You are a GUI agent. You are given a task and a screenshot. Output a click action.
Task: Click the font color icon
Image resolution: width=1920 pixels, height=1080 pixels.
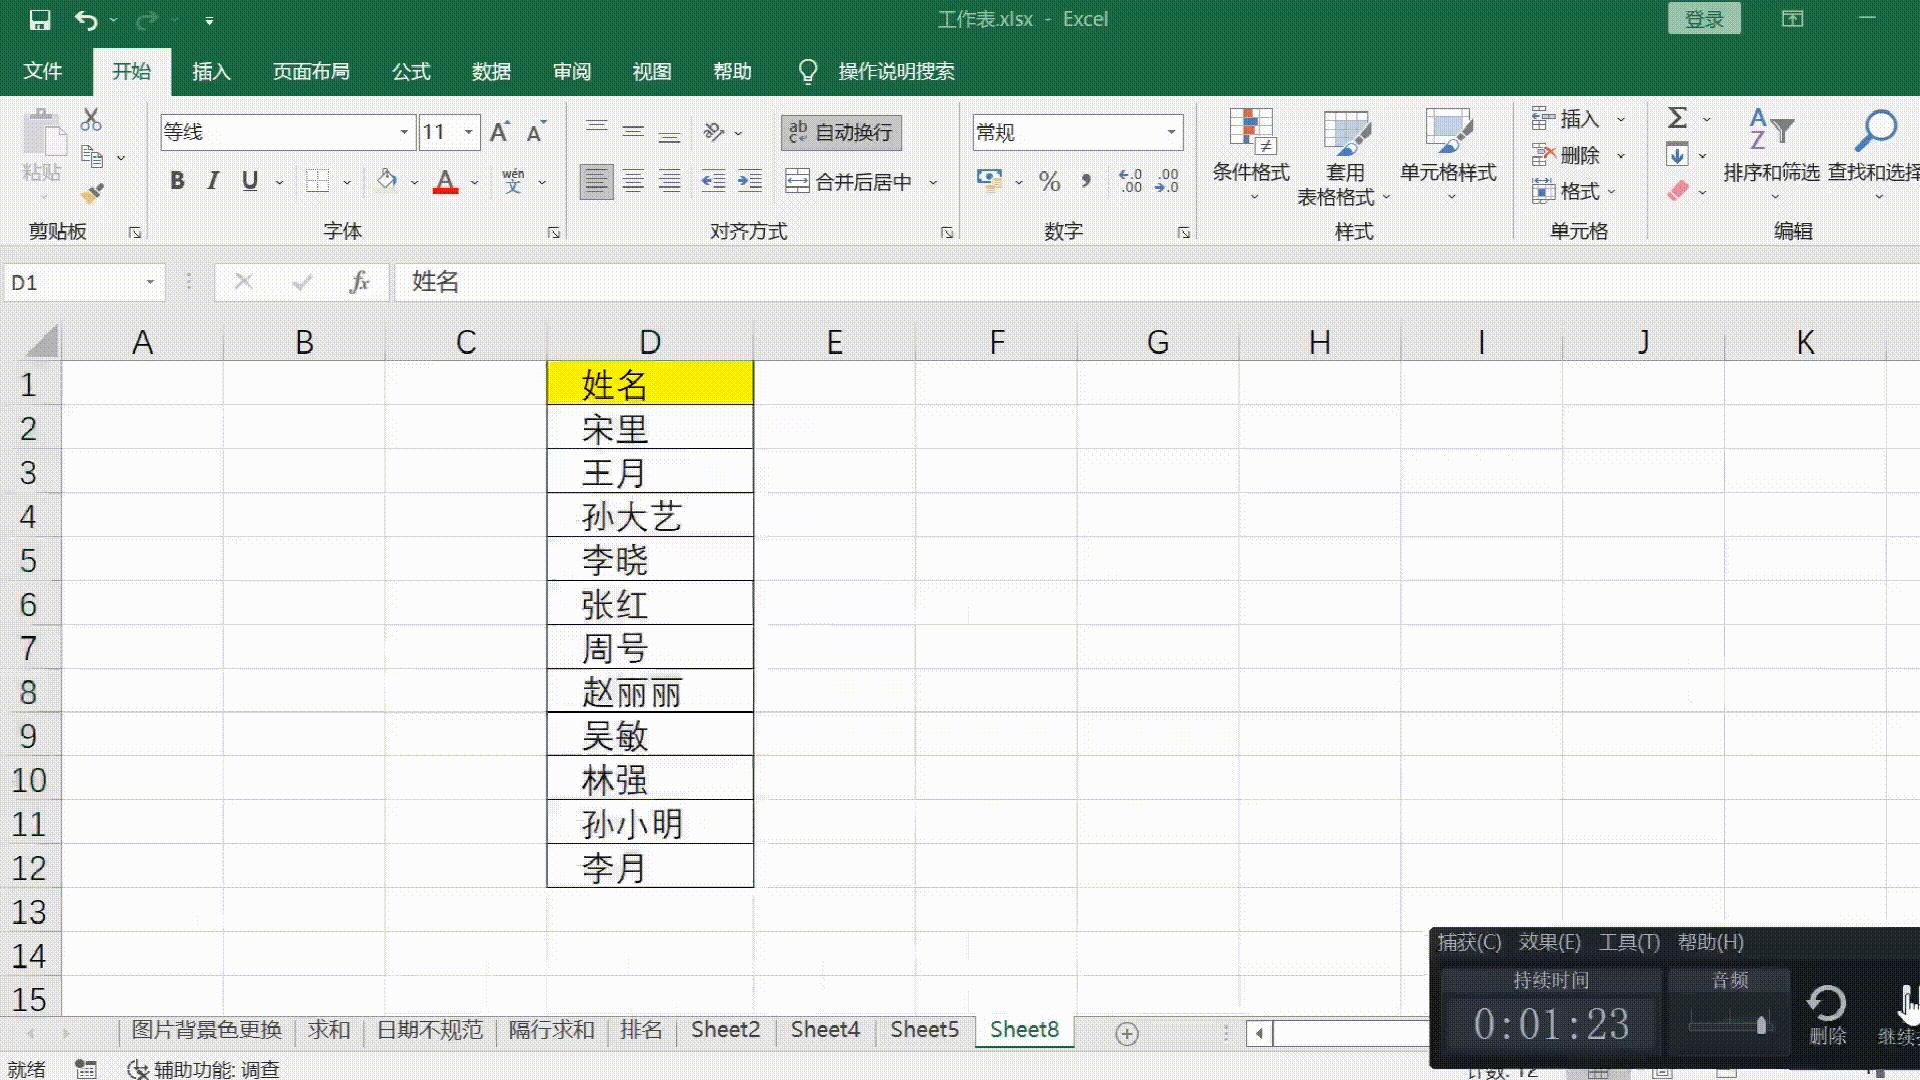445,181
